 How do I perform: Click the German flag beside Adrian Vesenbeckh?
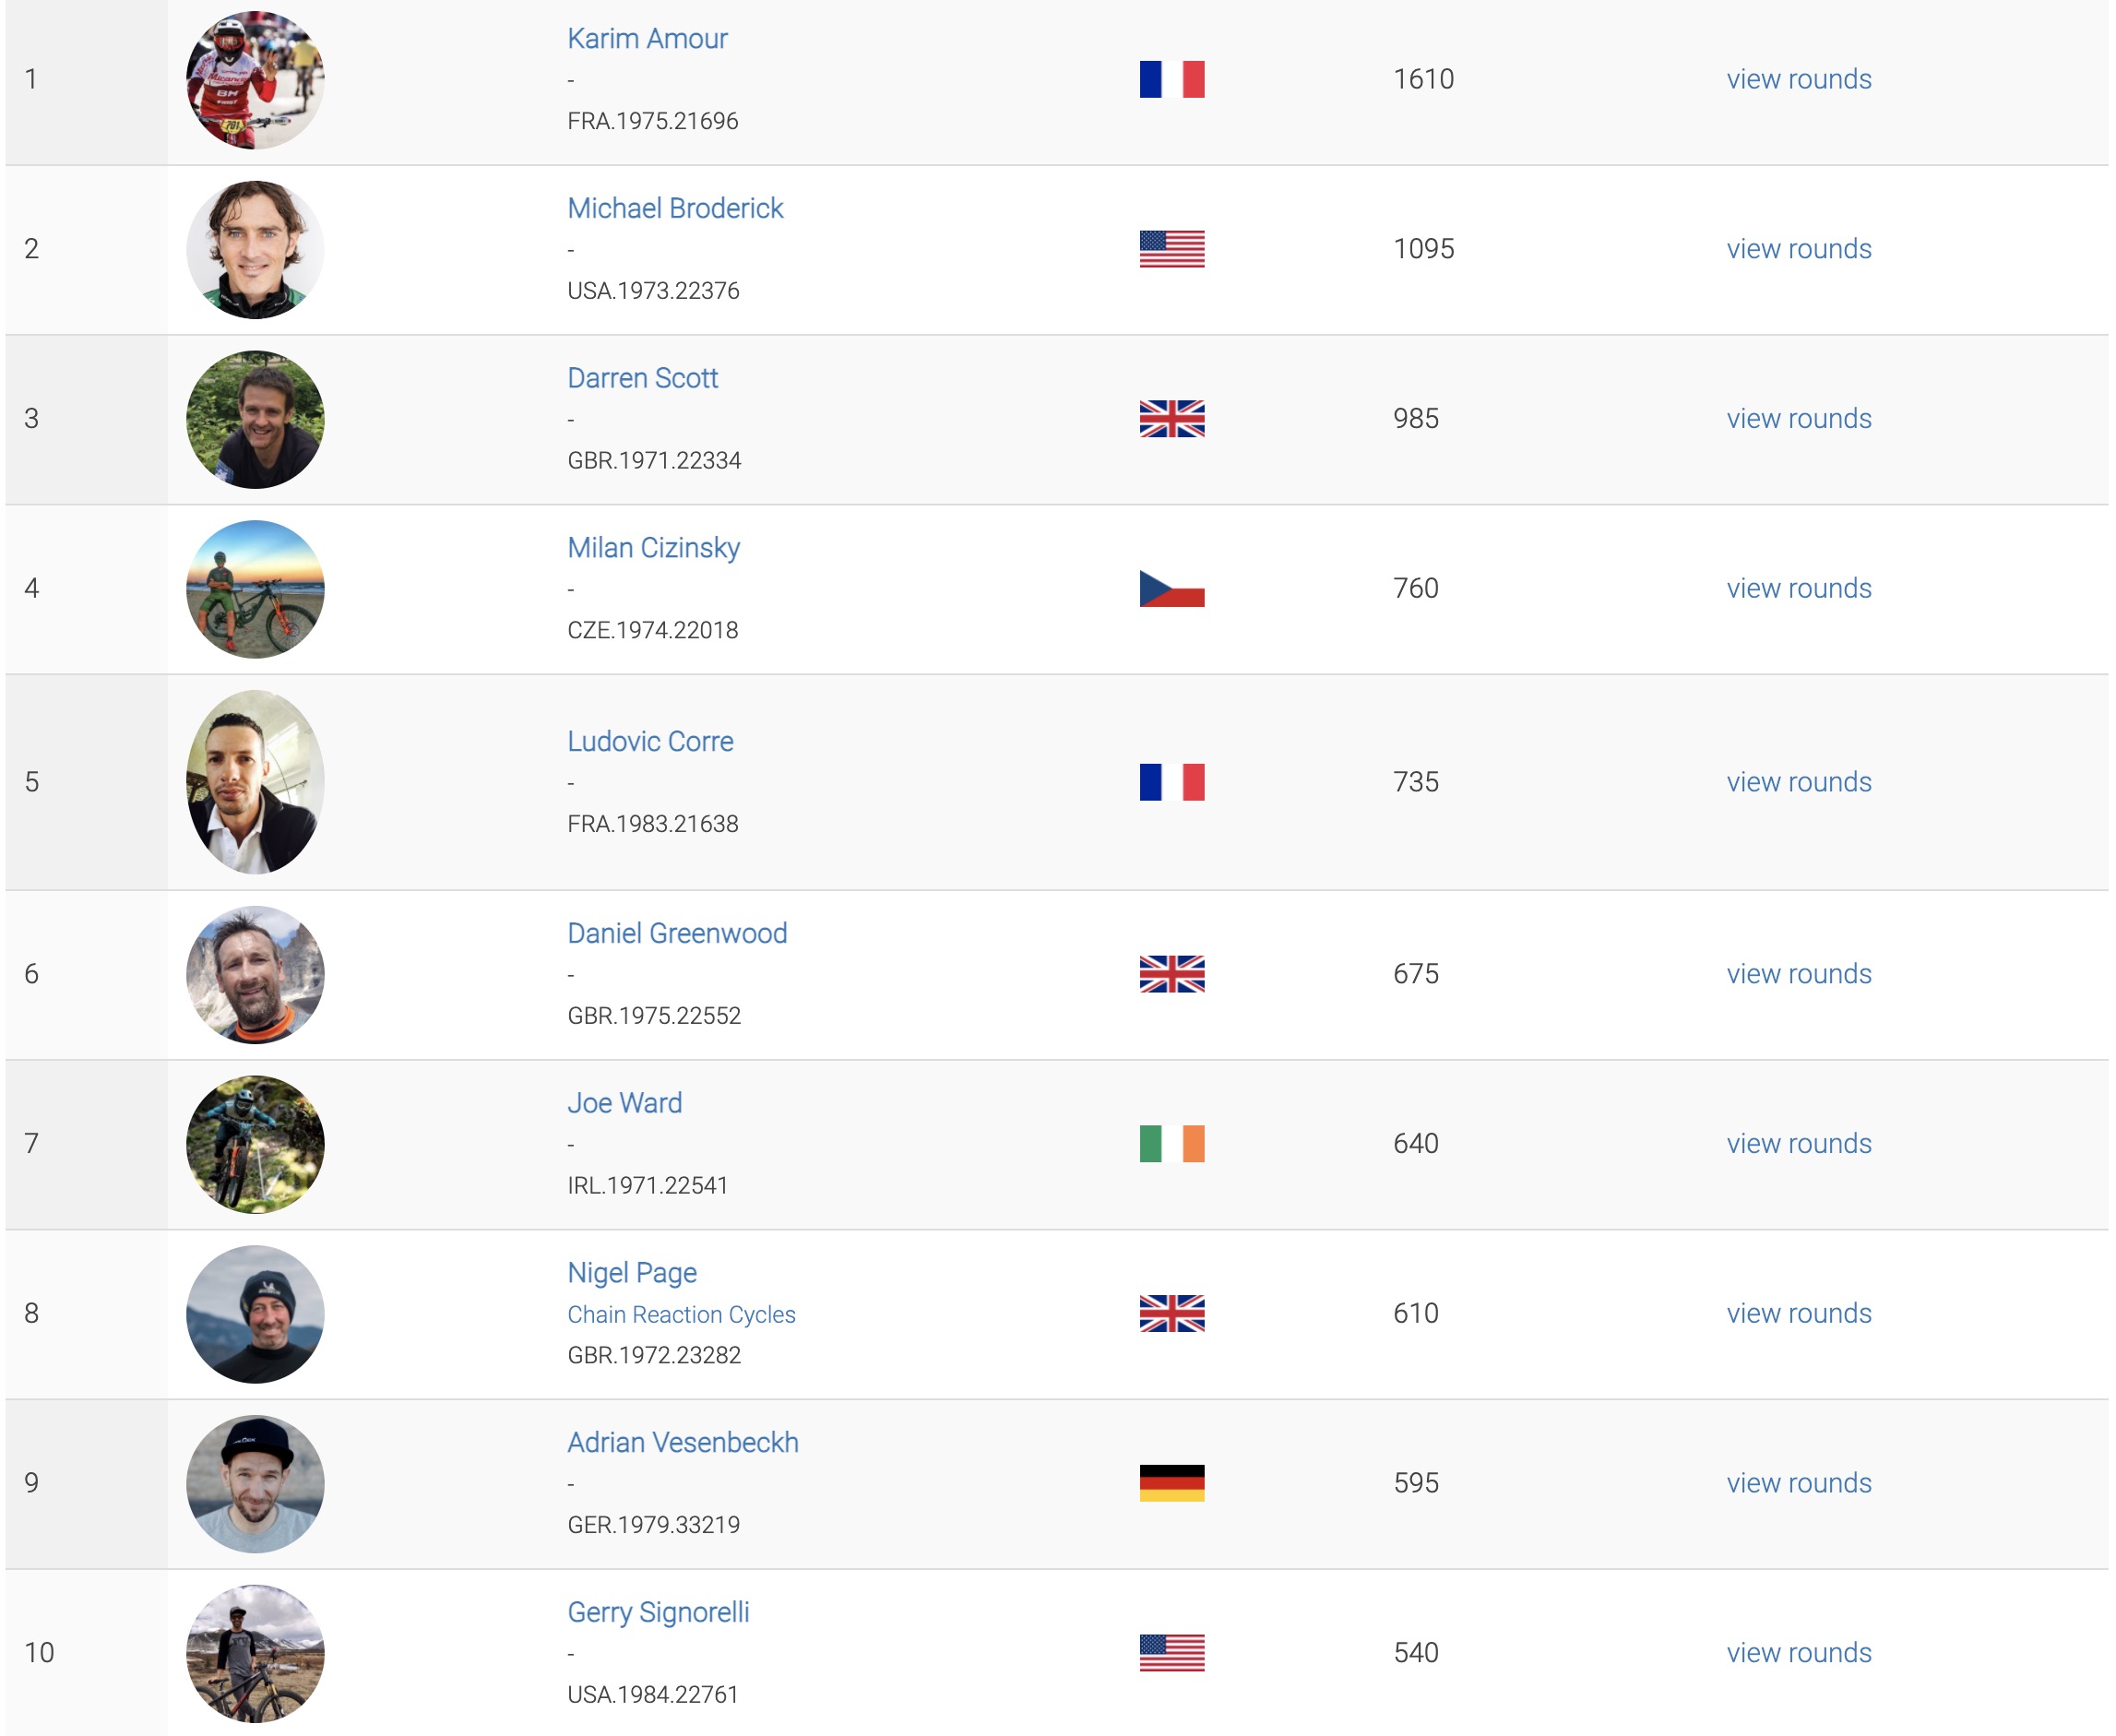point(1171,1483)
